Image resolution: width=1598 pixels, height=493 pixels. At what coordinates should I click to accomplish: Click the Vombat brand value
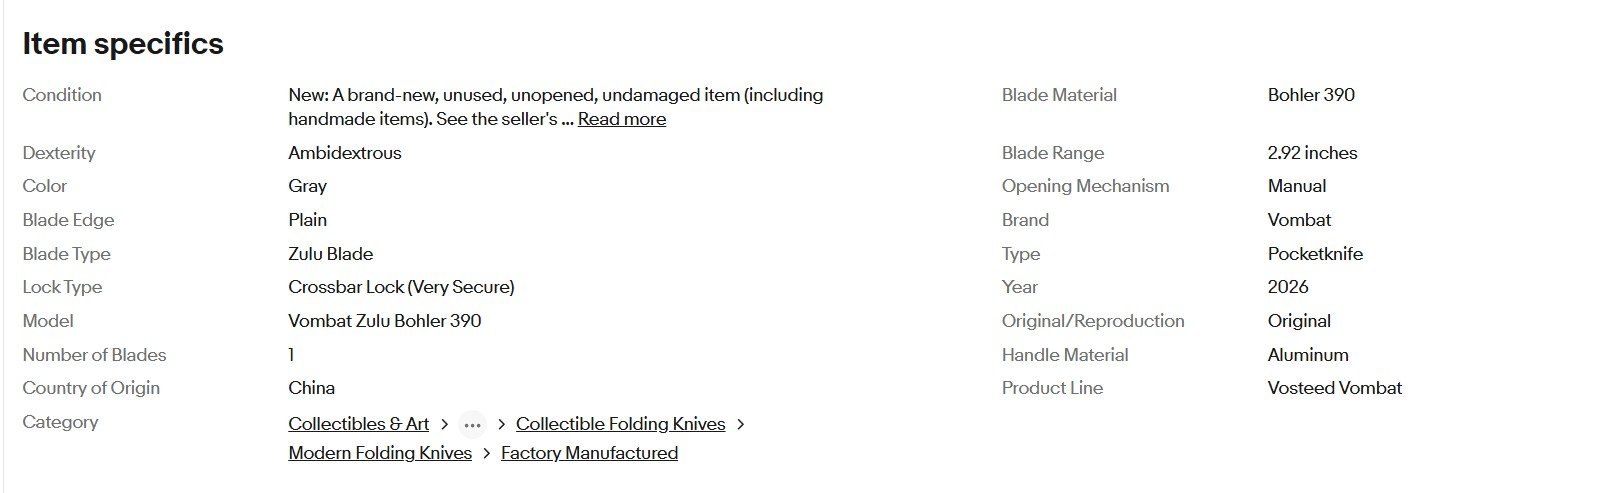(x=1299, y=220)
